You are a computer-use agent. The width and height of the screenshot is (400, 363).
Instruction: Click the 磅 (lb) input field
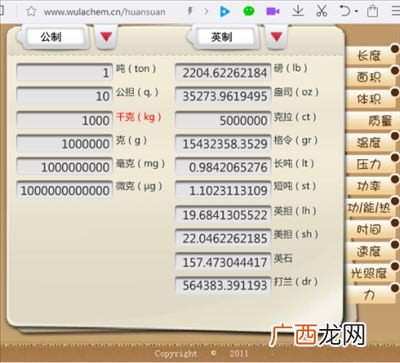223,72
